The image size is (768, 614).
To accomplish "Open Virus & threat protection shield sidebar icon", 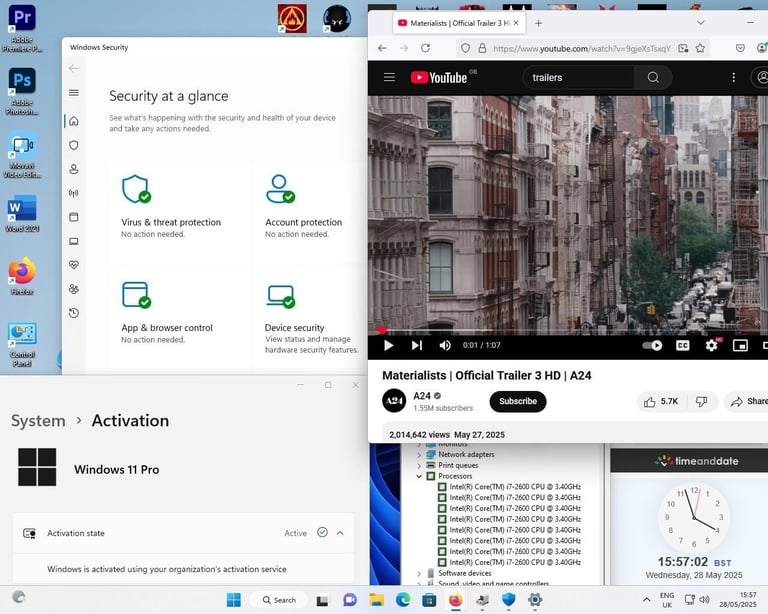I will coord(74,145).
